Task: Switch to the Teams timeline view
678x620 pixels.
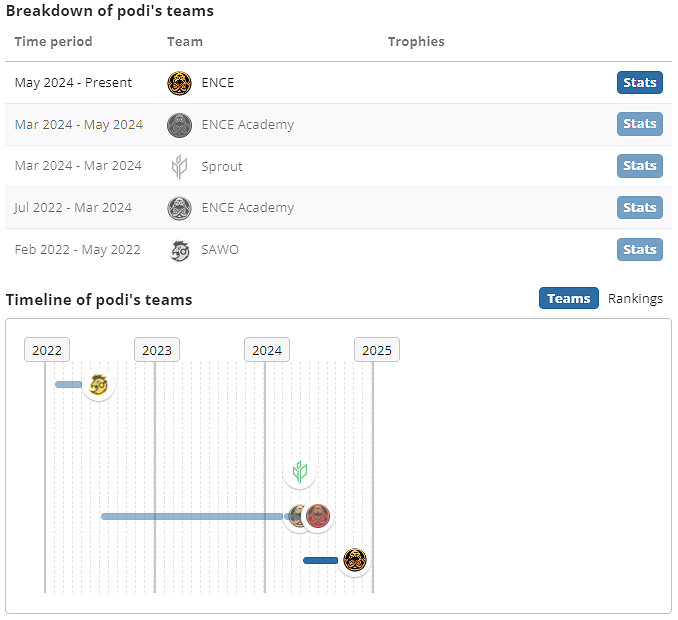Action: [x=568, y=298]
